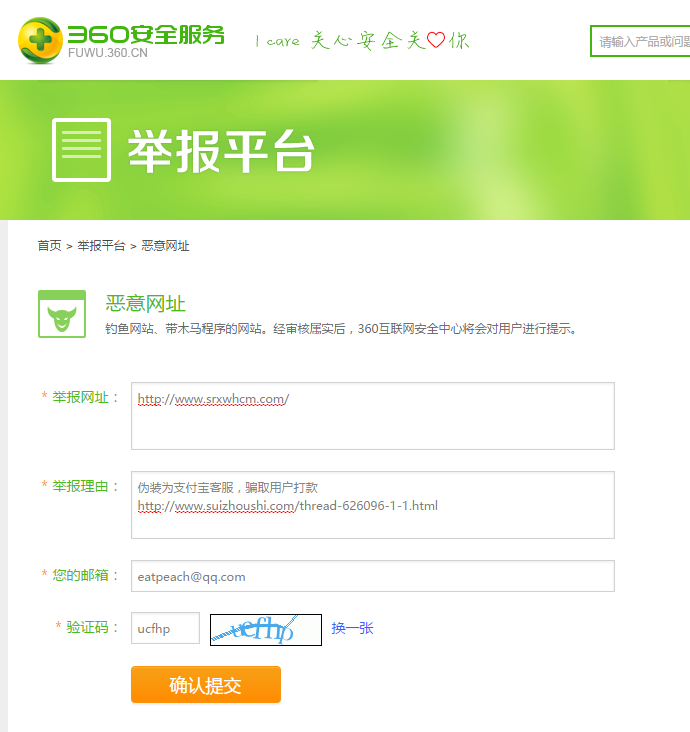Click the malicious URL devil-face icon
690x732 pixels.
click(62, 314)
